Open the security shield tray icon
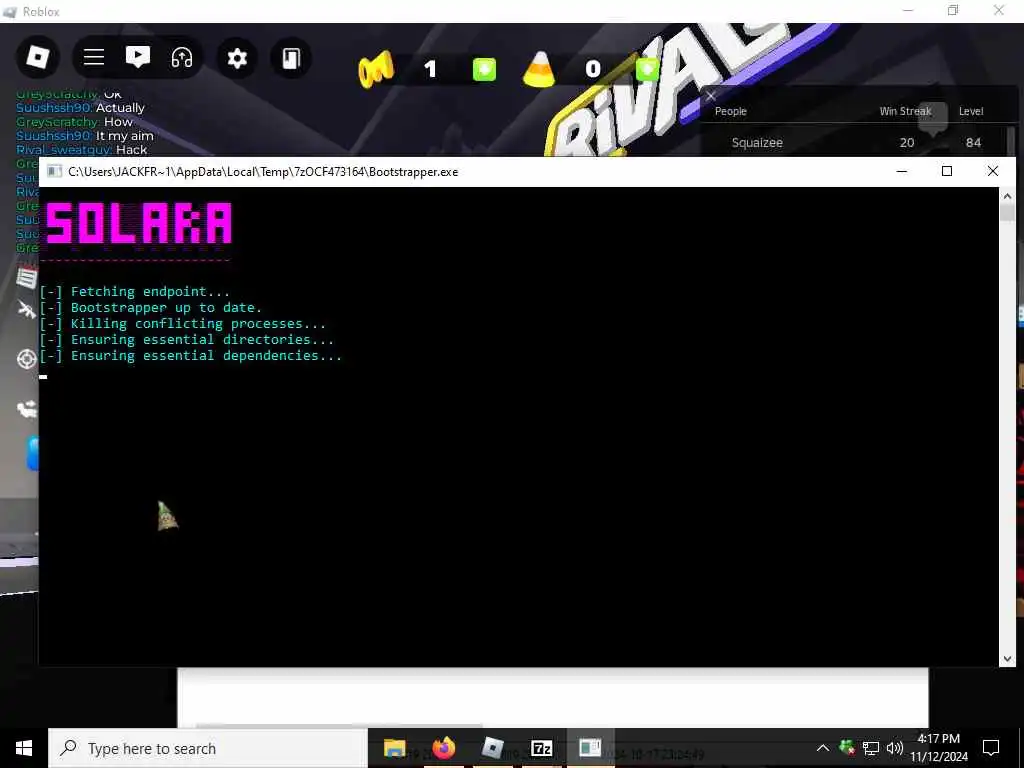 tap(847, 748)
